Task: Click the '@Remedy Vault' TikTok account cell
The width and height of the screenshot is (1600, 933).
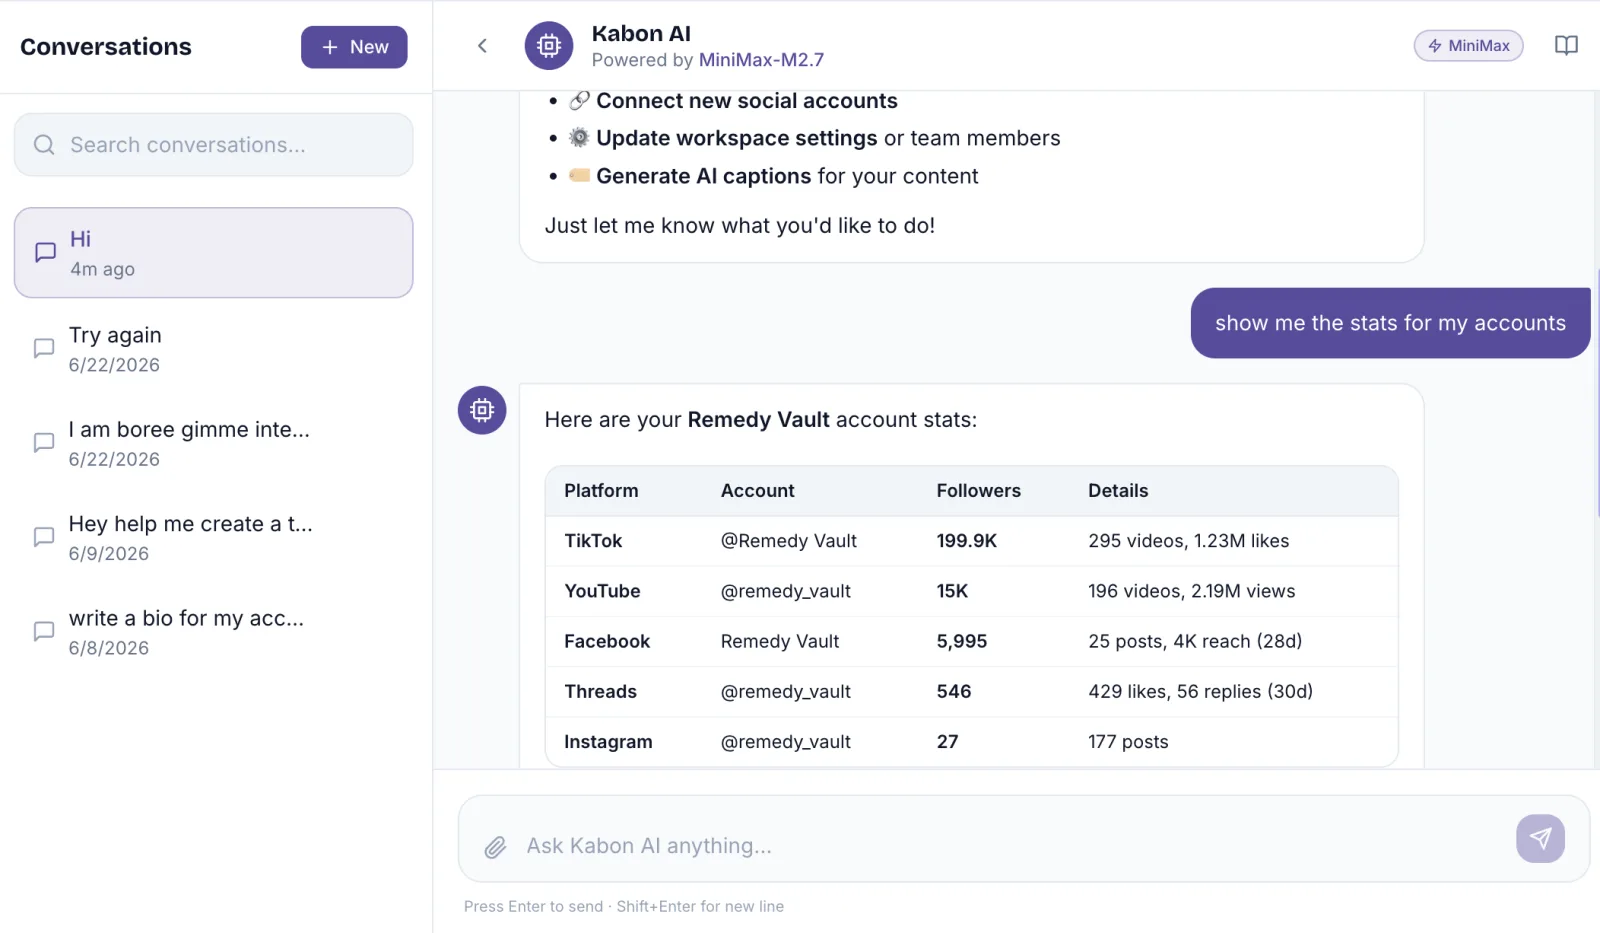Action: [789, 541]
